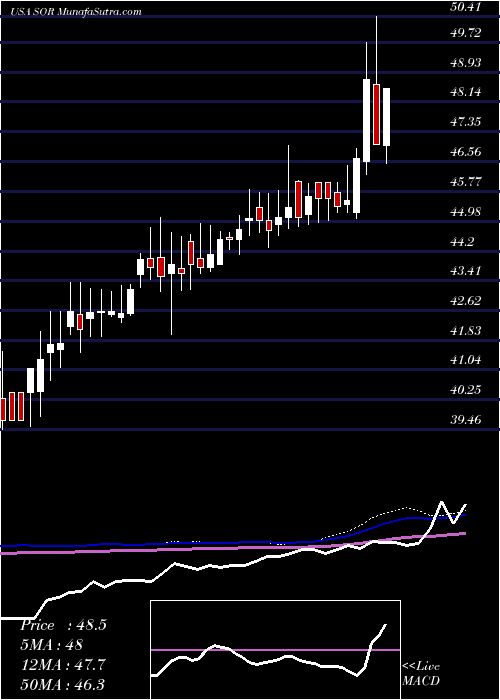Click the last white candlestick on the right
500x700 pixels.
coord(386,117)
